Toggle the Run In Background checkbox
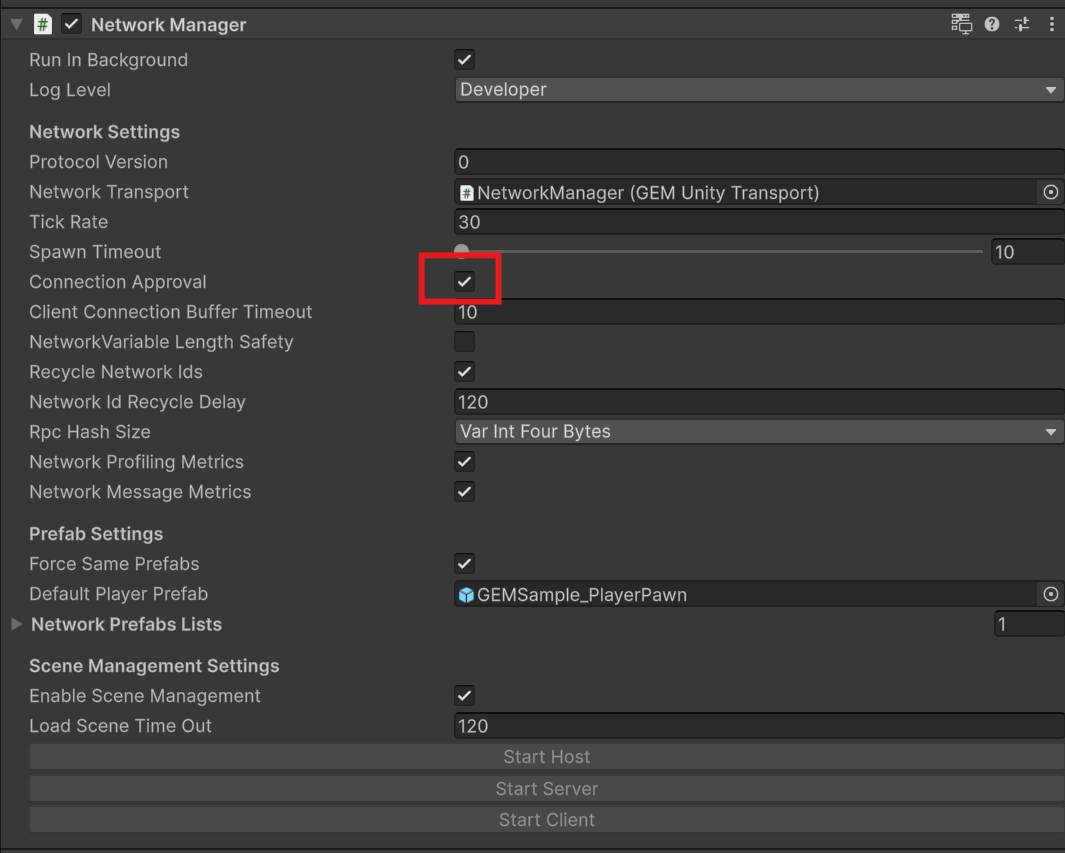Image resolution: width=1065 pixels, height=853 pixels. coord(465,60)
